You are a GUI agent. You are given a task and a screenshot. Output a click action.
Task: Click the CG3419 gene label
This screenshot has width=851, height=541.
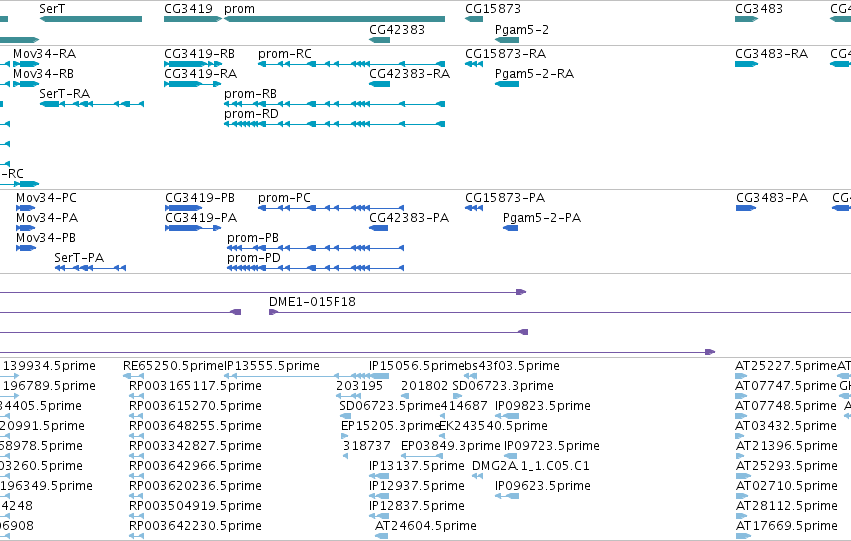point(188,9)
